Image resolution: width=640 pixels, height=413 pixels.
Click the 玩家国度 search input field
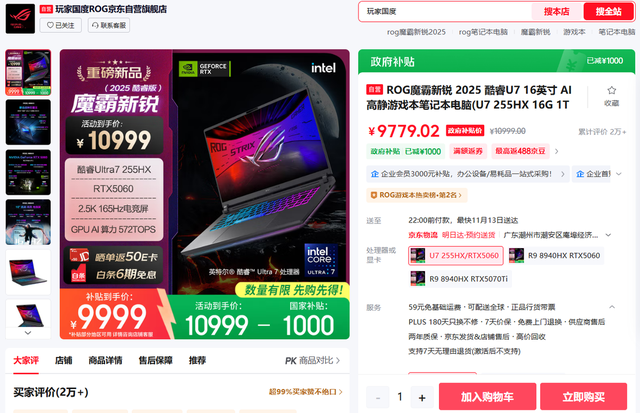pos(445,11)
